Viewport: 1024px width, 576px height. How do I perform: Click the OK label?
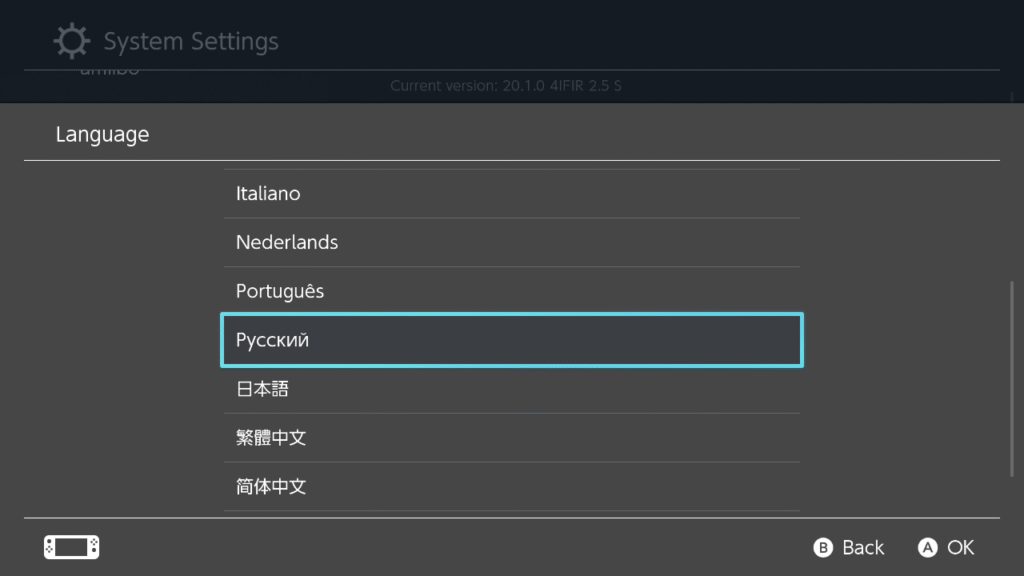[x=960, y=547]
